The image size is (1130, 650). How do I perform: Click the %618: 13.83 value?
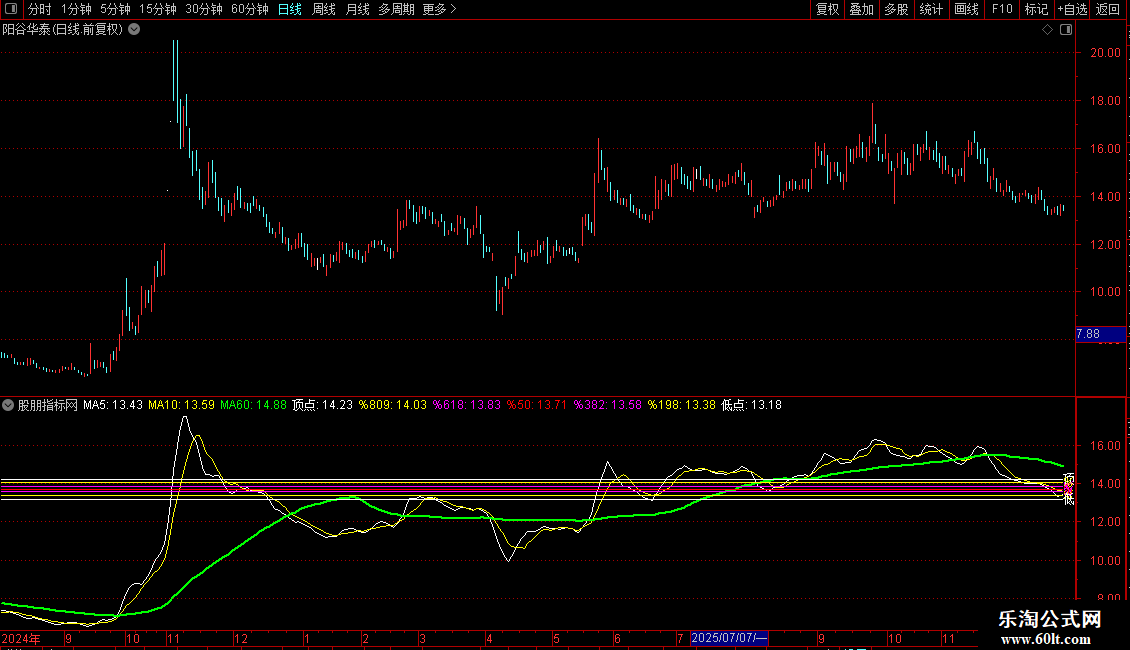coord(467,405)
